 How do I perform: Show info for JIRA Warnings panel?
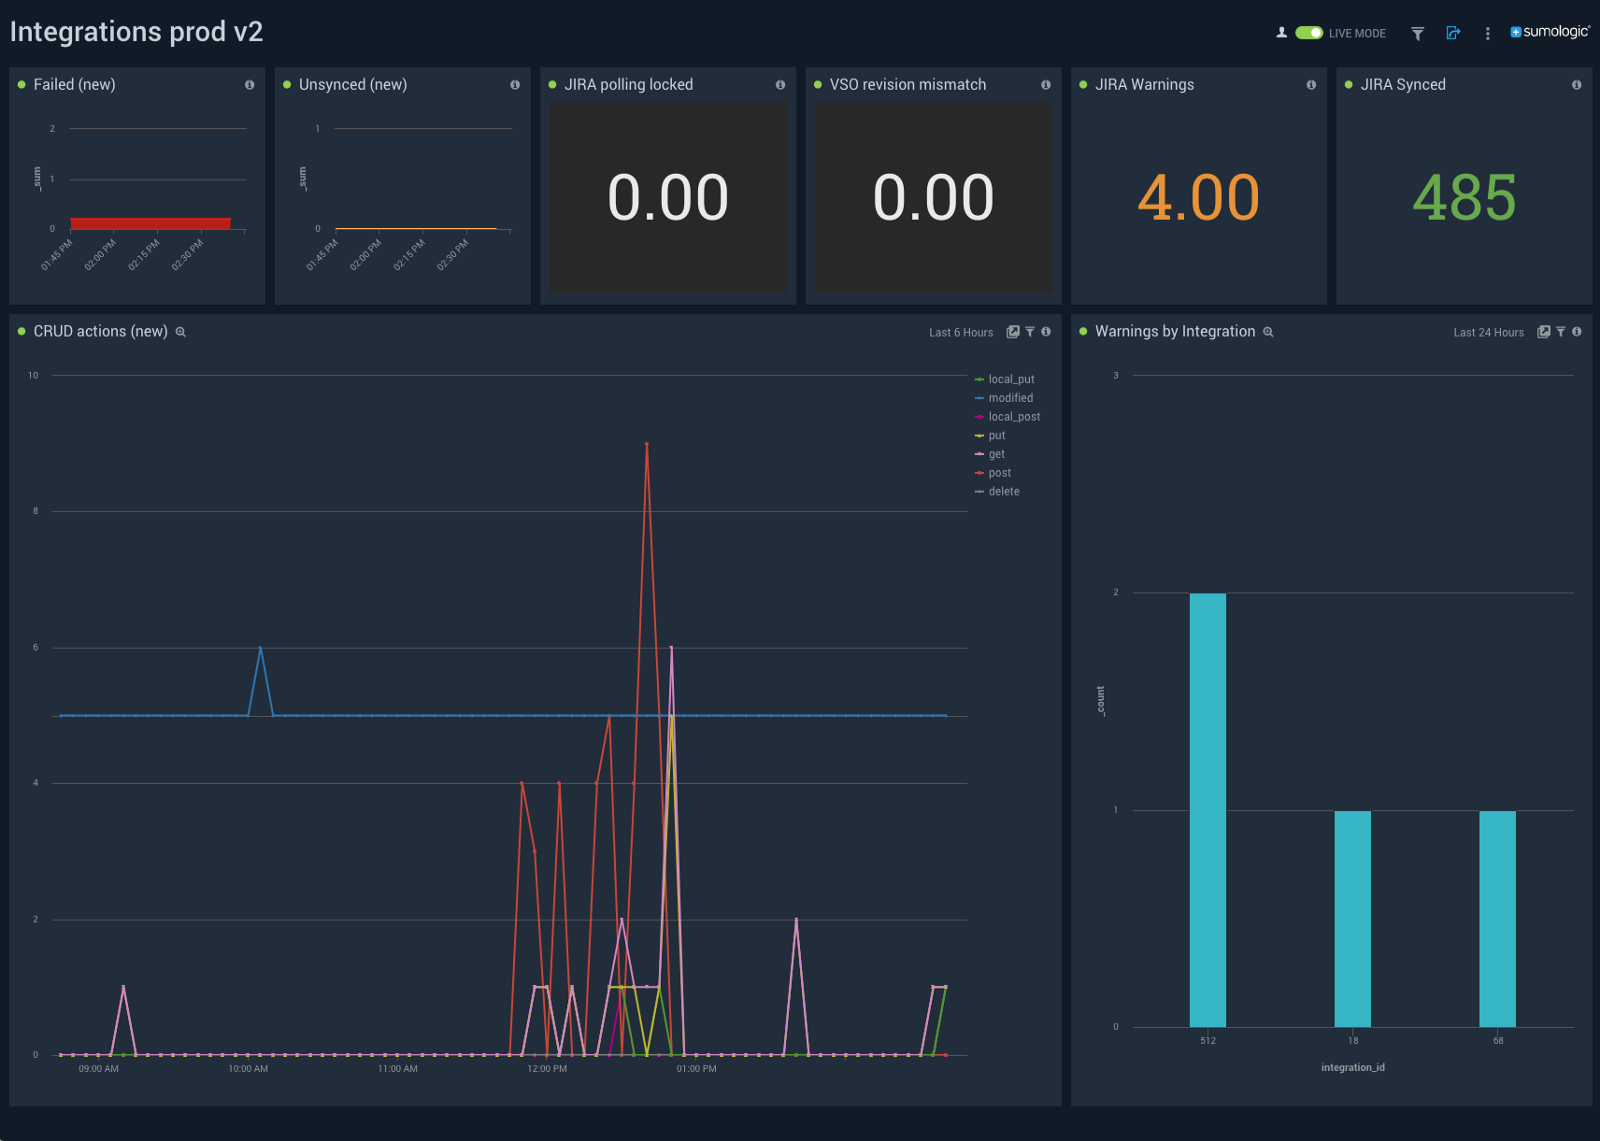(1311, 85)
